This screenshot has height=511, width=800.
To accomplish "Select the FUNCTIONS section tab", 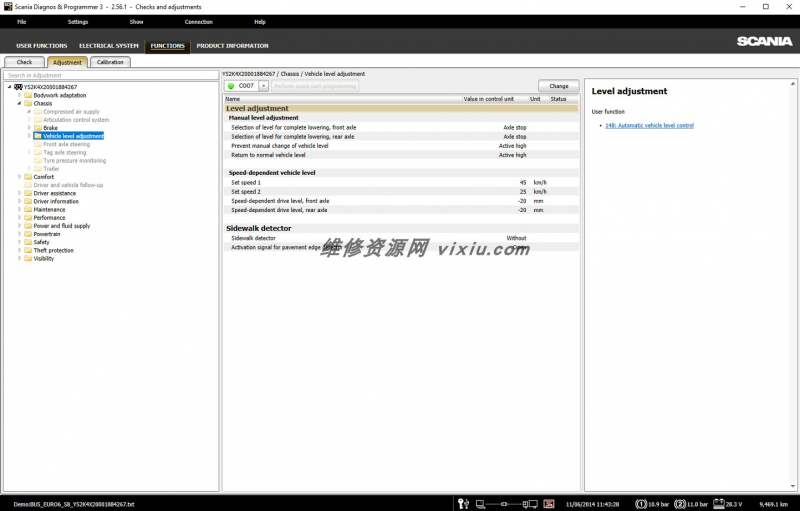I will click(167, 46).
